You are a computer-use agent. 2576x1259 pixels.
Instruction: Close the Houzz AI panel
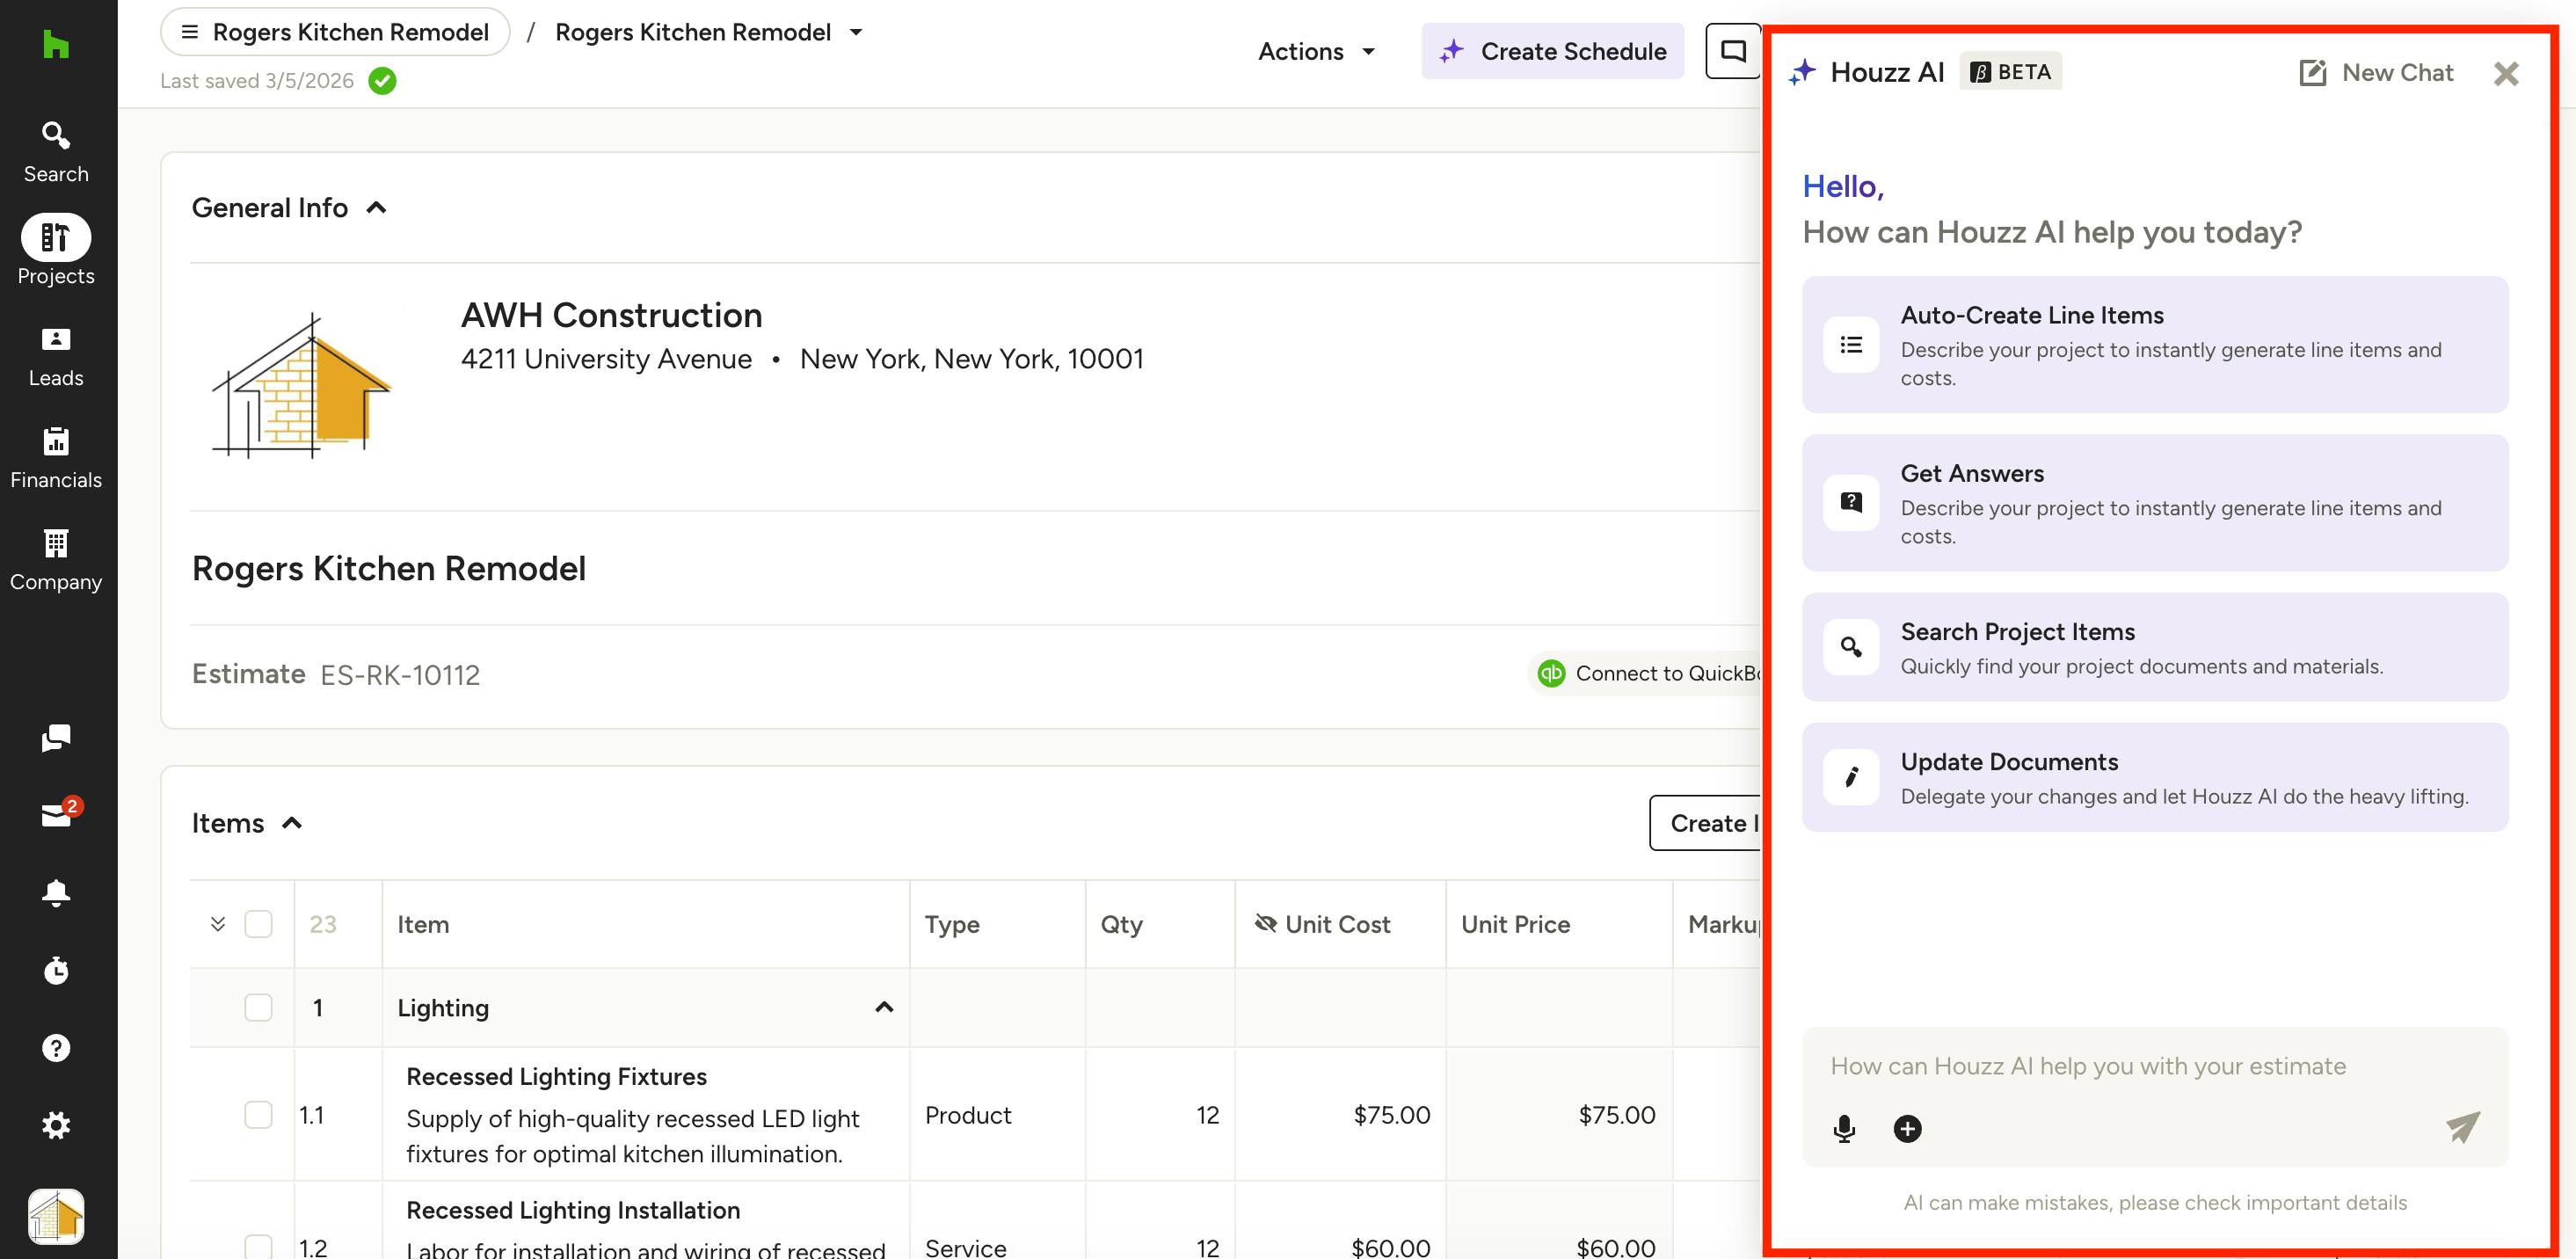coord(2506,73)
